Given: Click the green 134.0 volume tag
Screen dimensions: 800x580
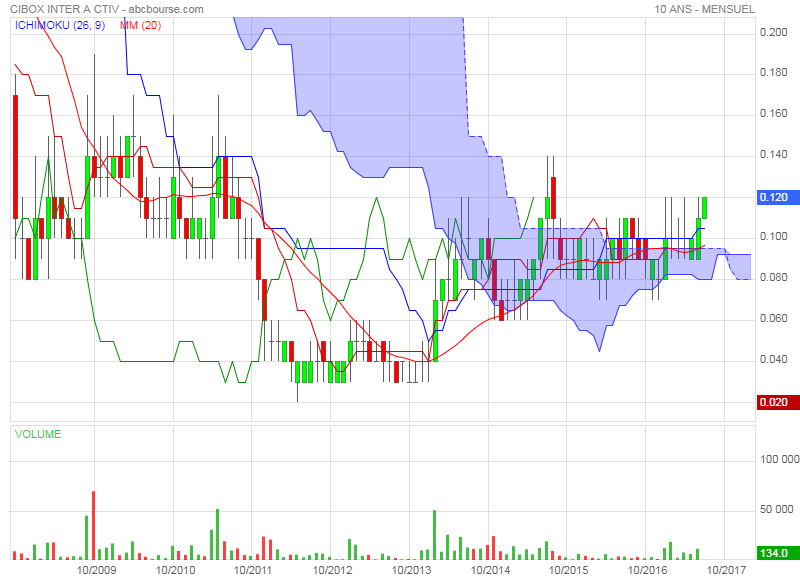Looking at the screenshot, I should [x=777, y=553].
